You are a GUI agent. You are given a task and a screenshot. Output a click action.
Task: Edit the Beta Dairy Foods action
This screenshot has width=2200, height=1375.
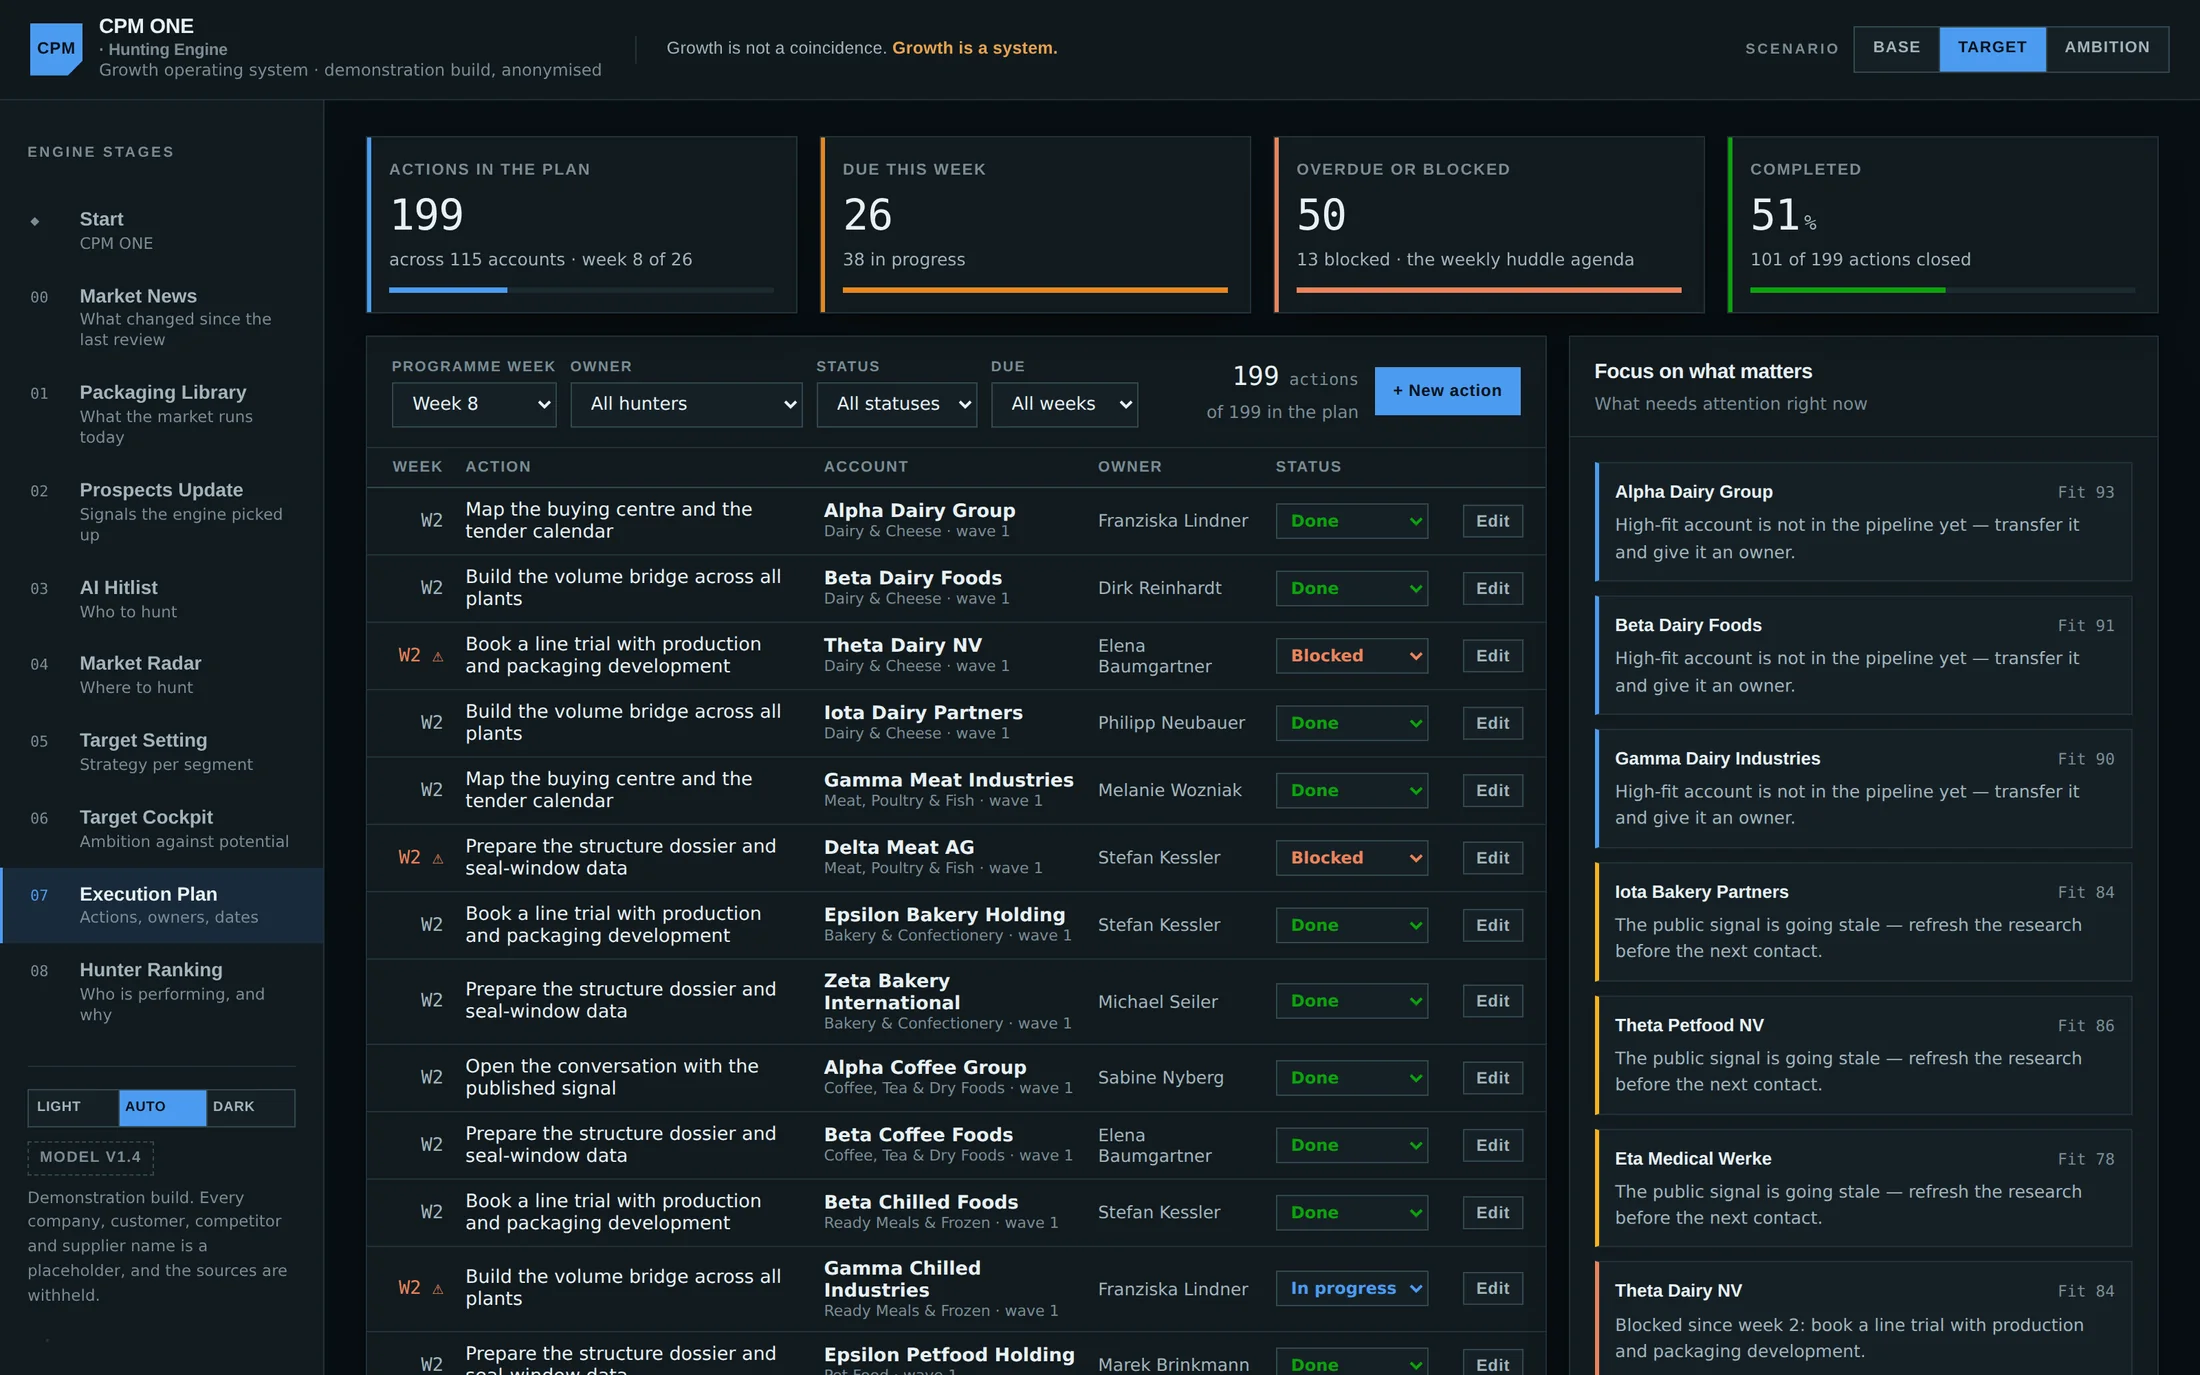tap(1492, 588)
